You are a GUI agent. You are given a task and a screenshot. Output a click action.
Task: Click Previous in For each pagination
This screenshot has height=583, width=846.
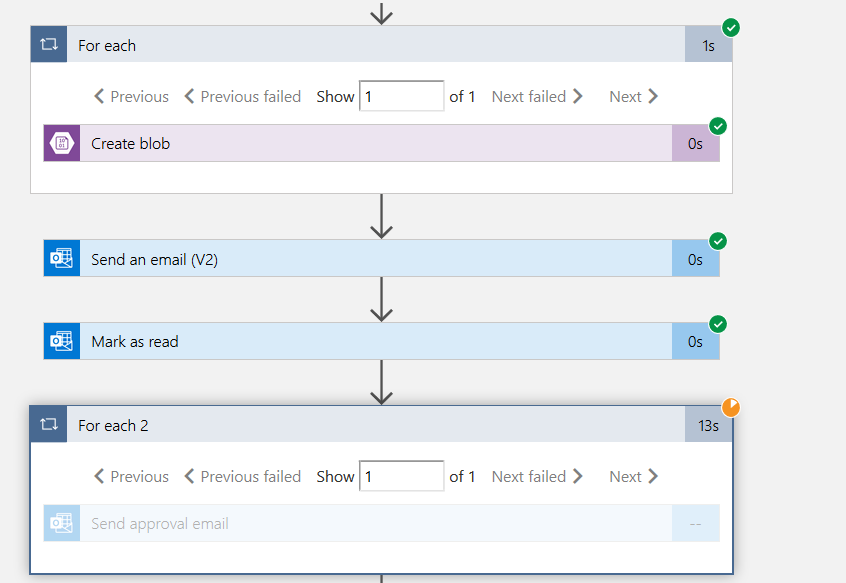[x=131, y=96]
